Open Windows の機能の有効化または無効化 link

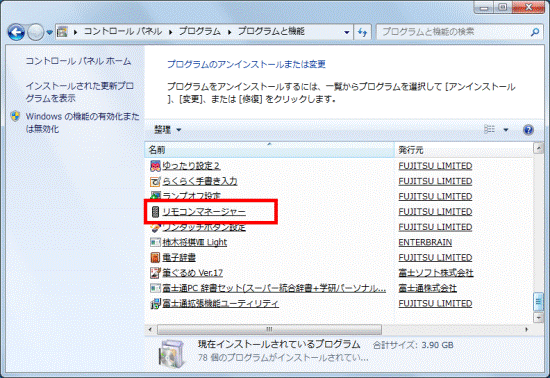[x=82, y=122]
